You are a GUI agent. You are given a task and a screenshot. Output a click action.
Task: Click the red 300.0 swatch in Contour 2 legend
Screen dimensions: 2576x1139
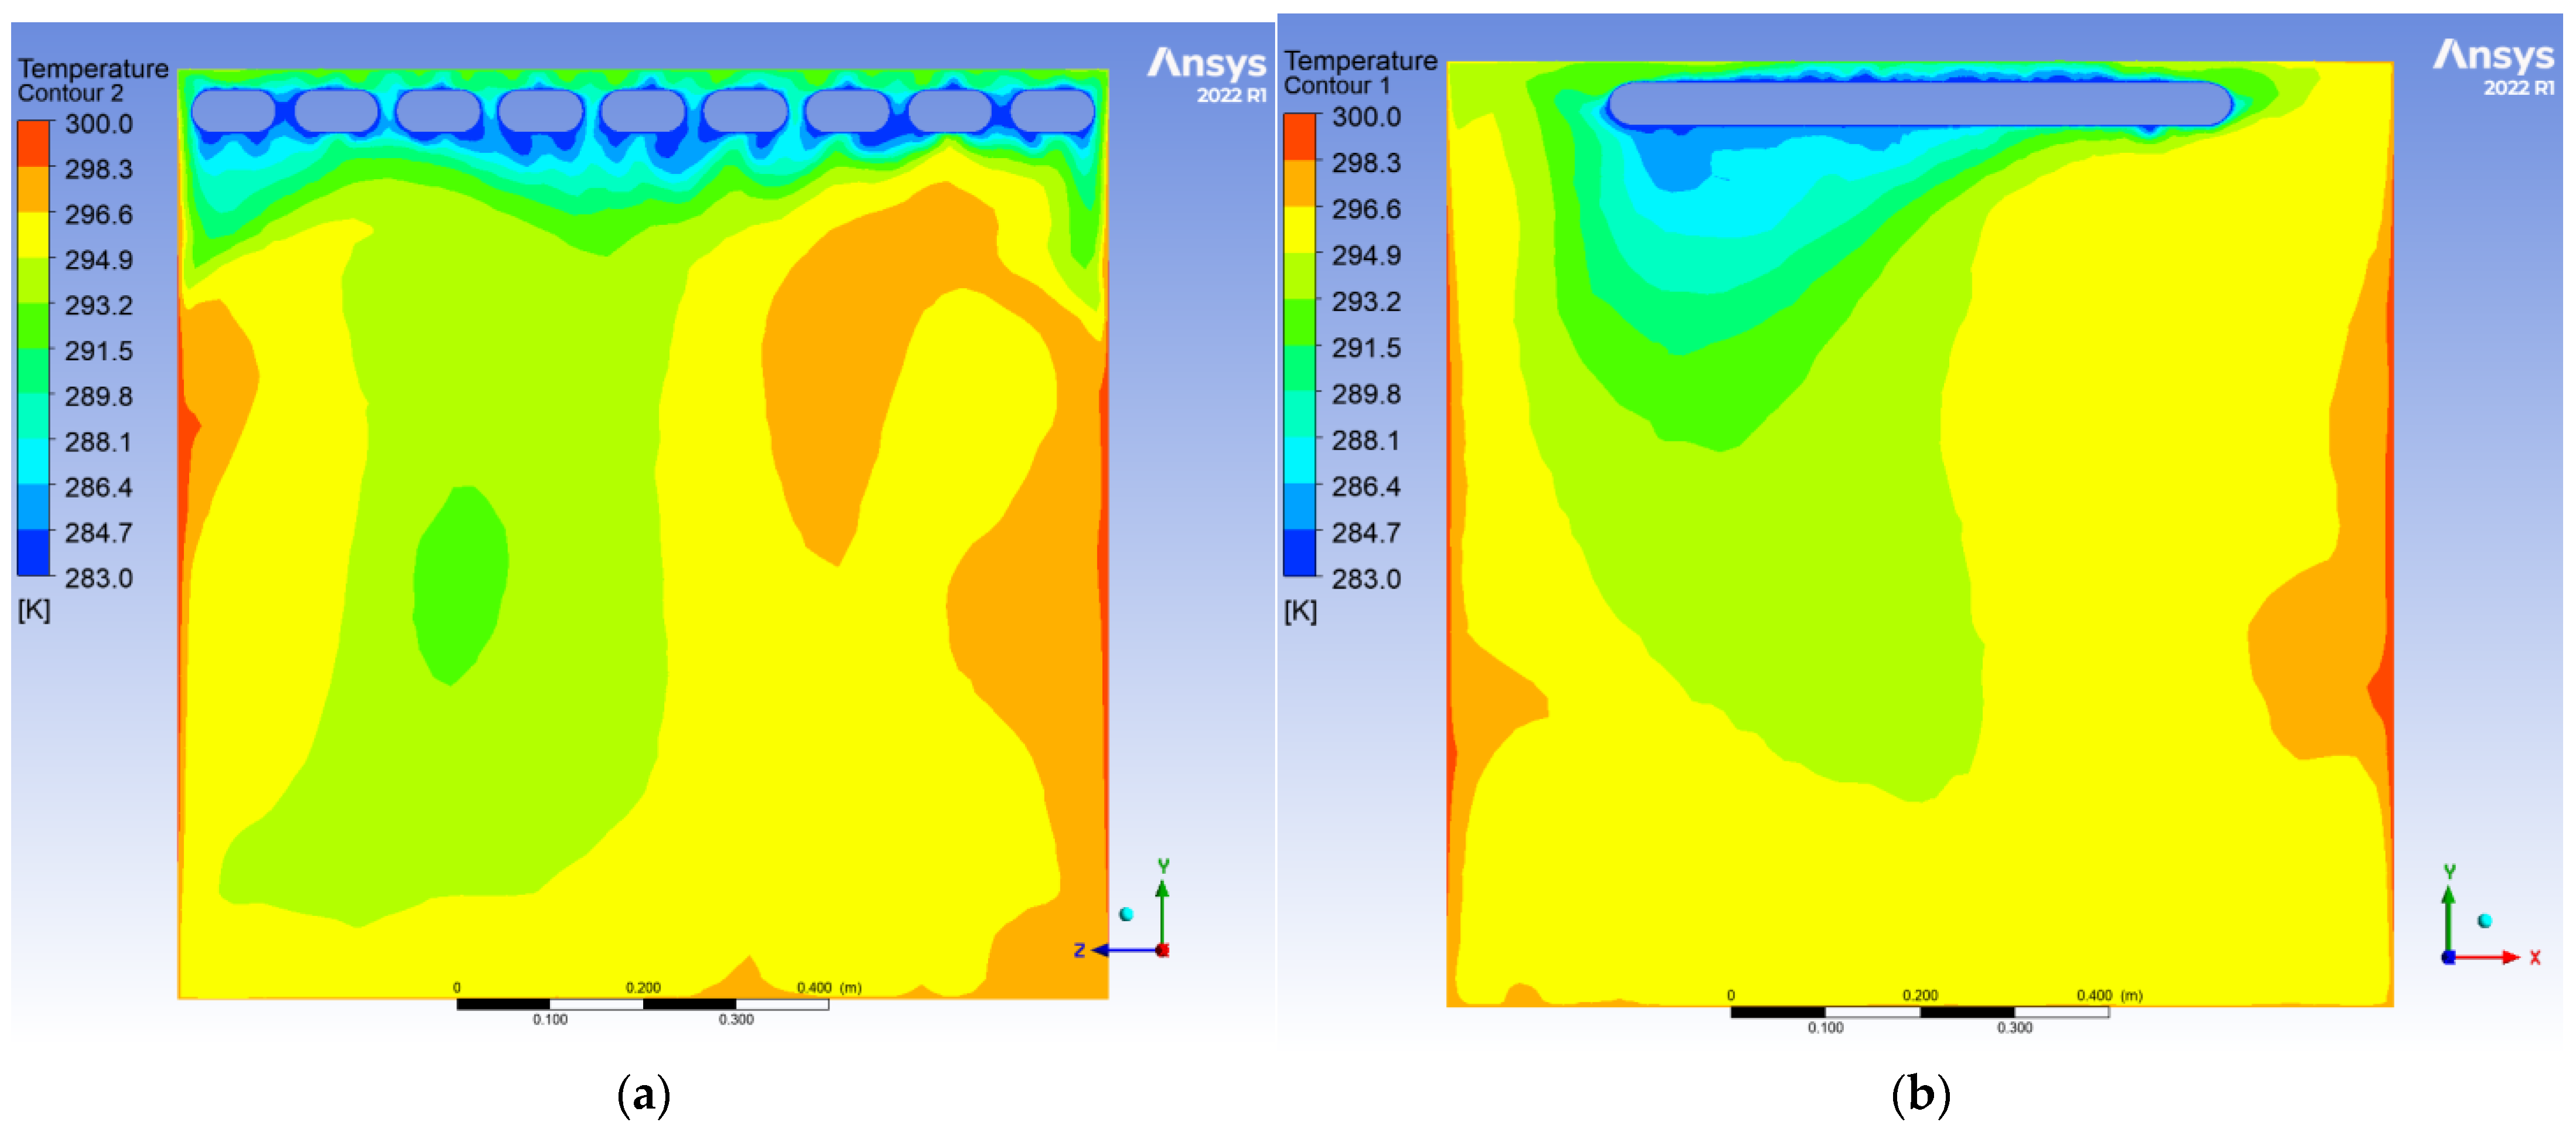[x=34, y=142]
